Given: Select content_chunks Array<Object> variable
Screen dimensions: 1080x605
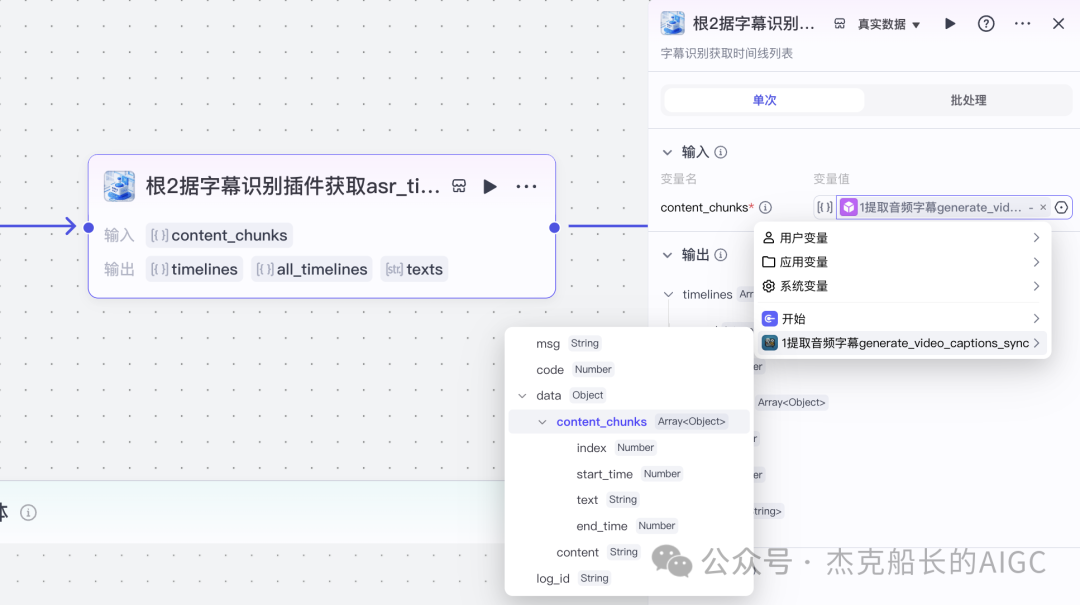Looking at the screenshot, I should click(629, 422).
